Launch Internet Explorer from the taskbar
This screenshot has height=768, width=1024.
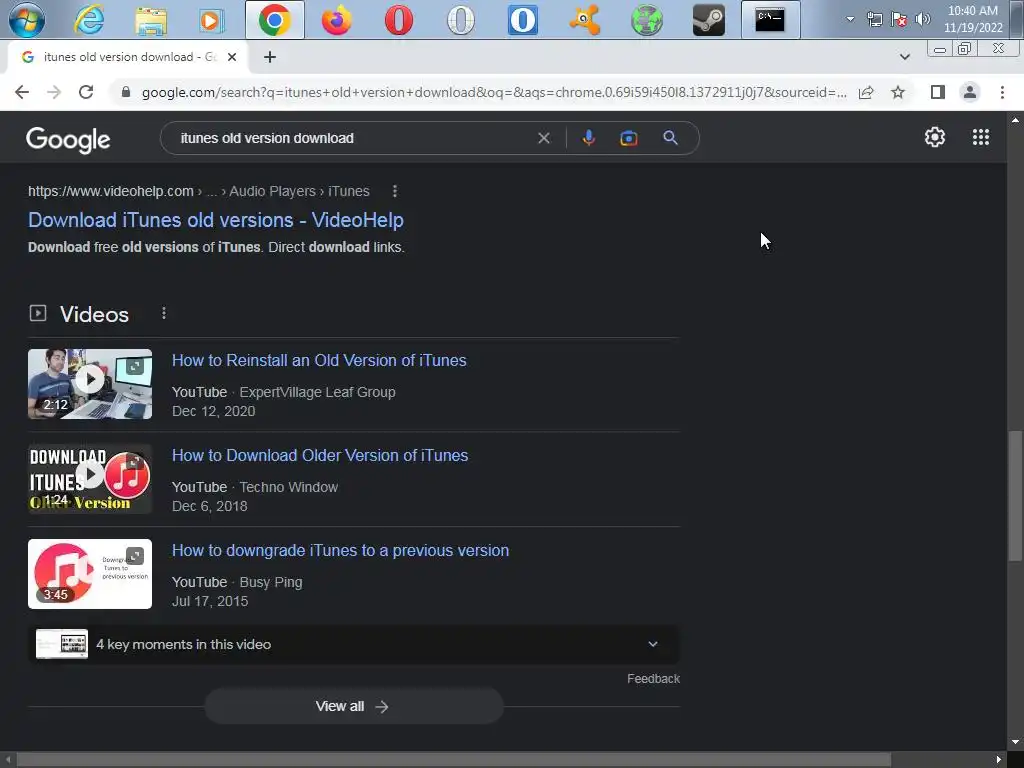click(89, 20)
